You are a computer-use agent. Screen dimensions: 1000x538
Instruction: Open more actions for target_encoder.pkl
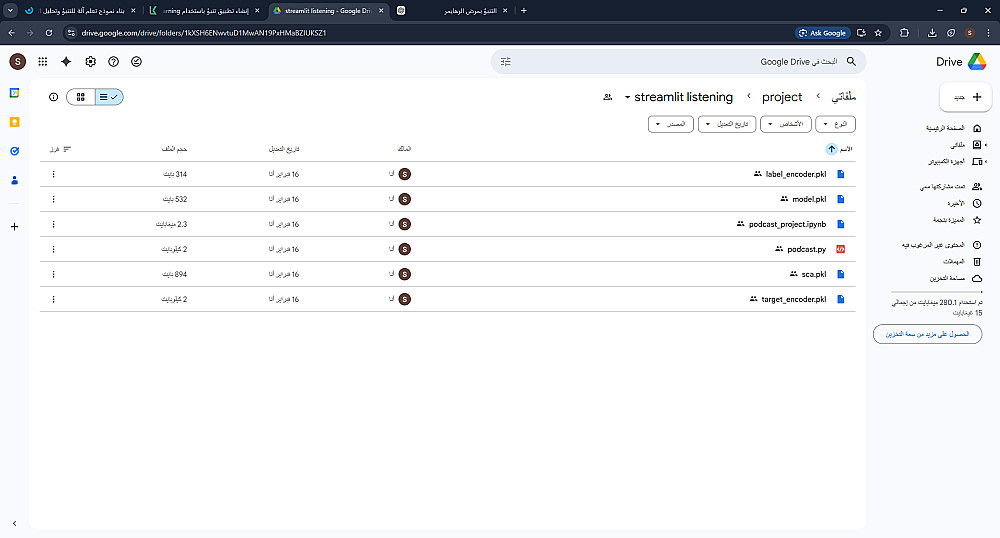(54, 299)
